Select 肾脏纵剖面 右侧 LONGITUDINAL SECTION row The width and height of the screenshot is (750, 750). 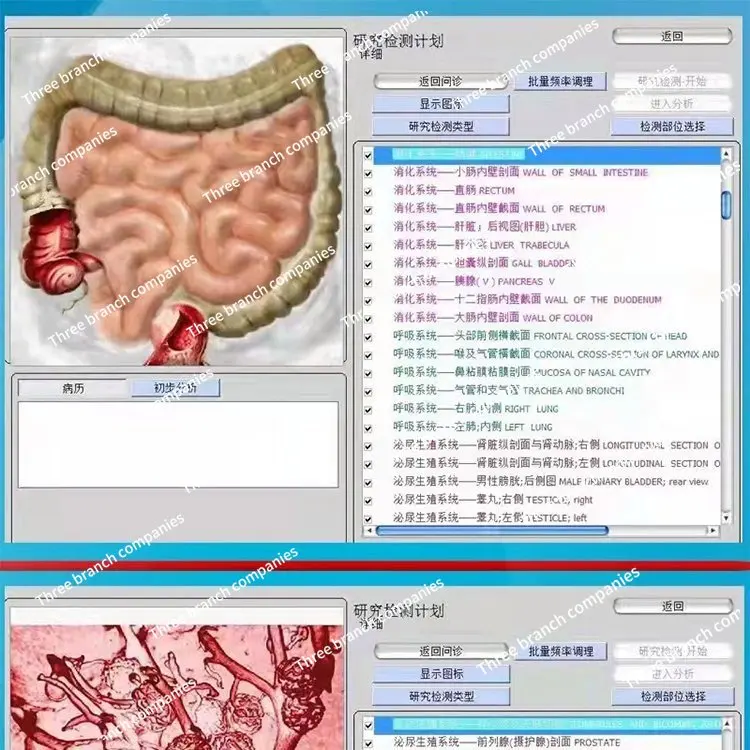click(556, 445)
